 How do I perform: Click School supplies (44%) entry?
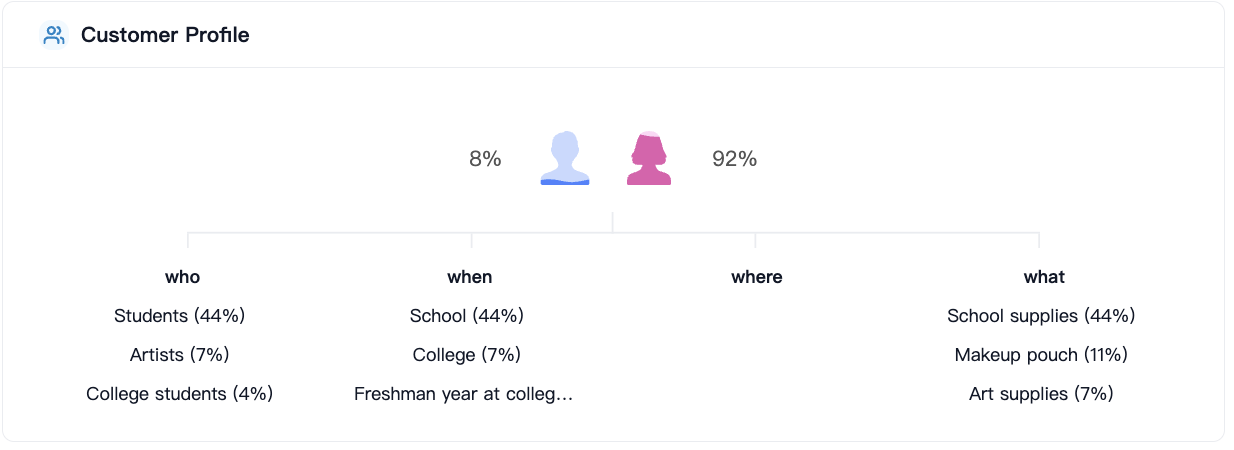(x=1041, y=316)
